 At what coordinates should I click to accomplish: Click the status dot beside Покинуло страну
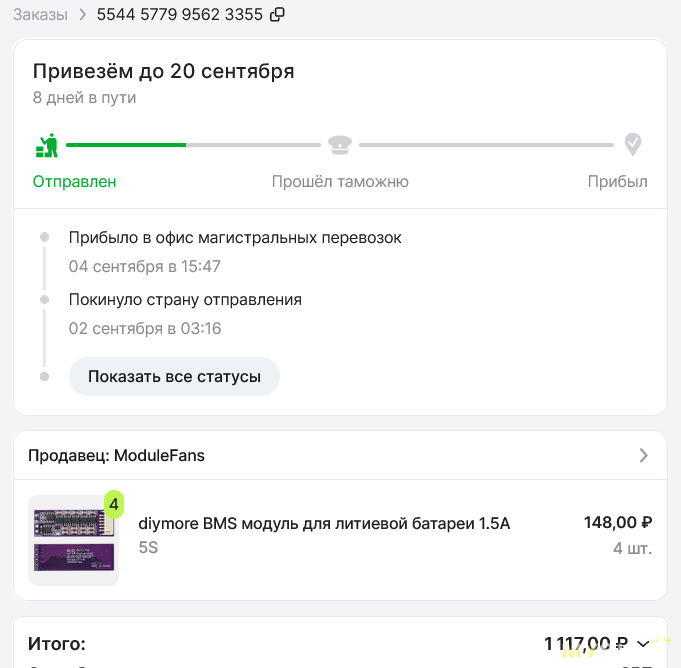(44, 300)
